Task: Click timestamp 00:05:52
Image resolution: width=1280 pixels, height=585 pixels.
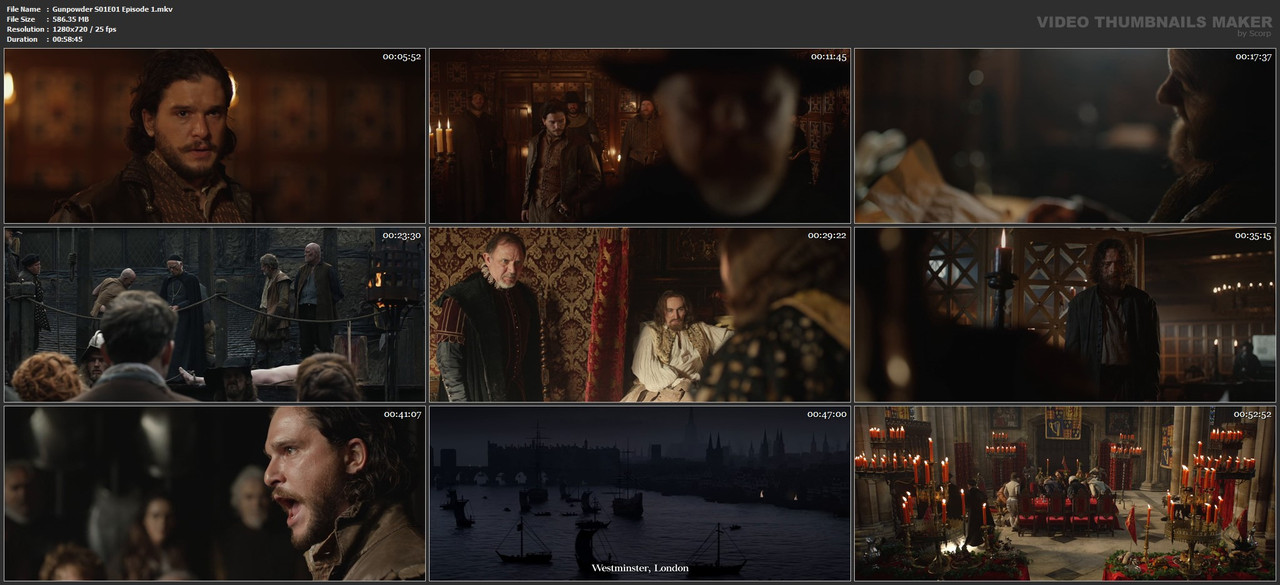Action: 401,57
